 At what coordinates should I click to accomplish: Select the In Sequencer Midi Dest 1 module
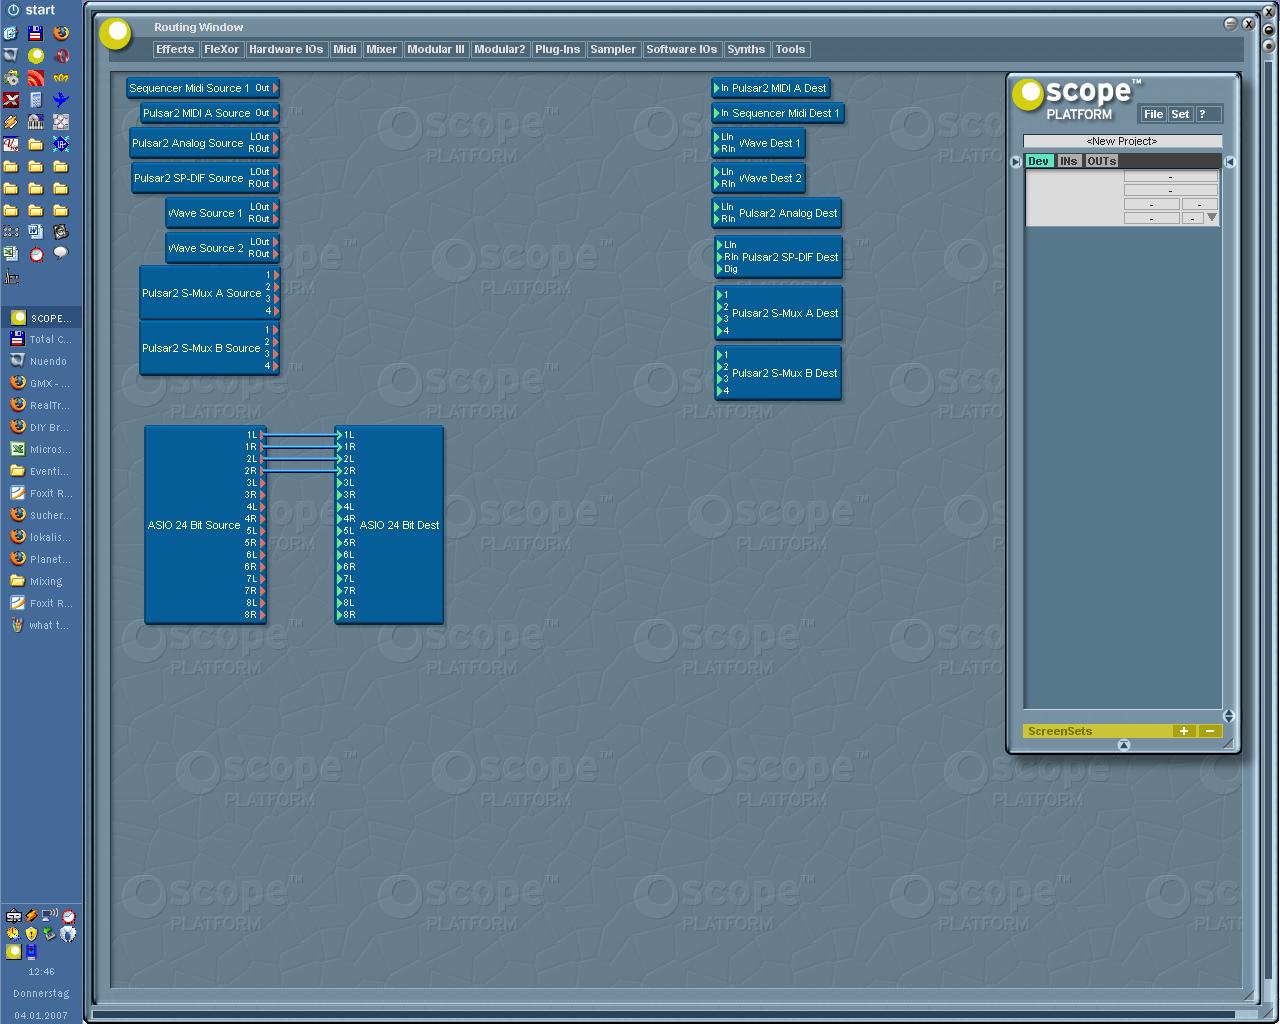780,113
